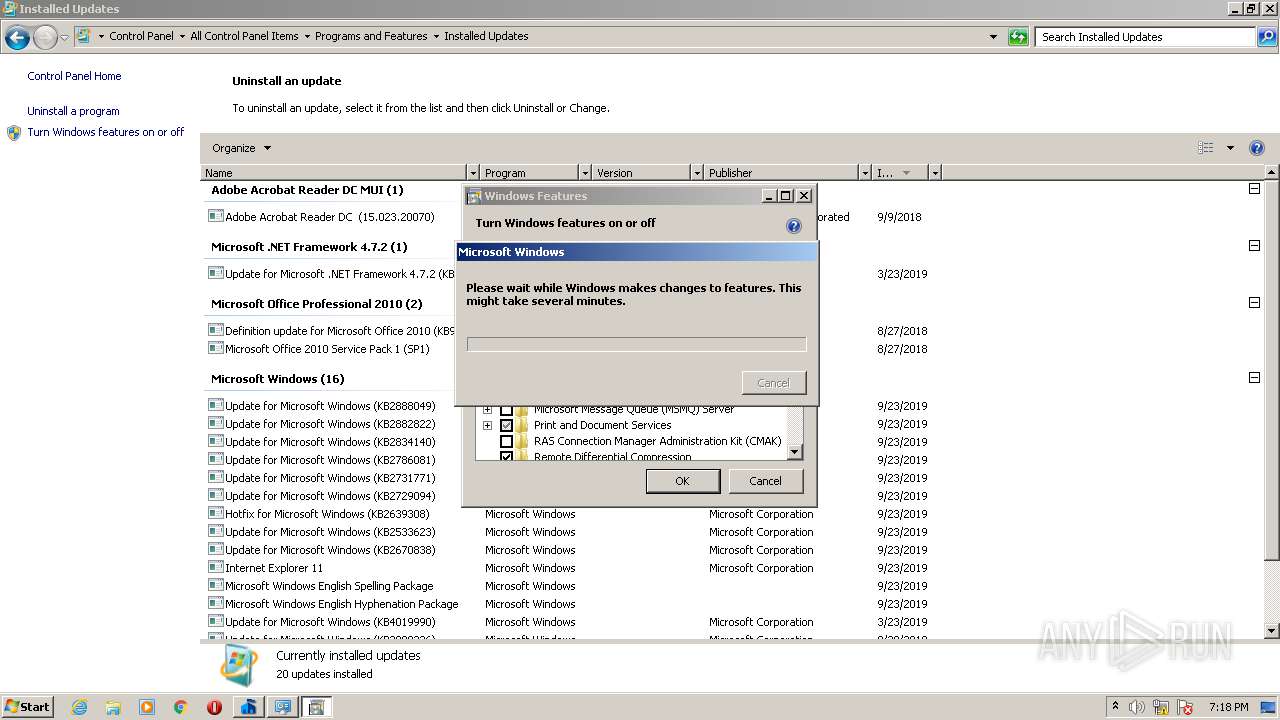Click the Internet Explorer 11 row icon

[215, 567]
